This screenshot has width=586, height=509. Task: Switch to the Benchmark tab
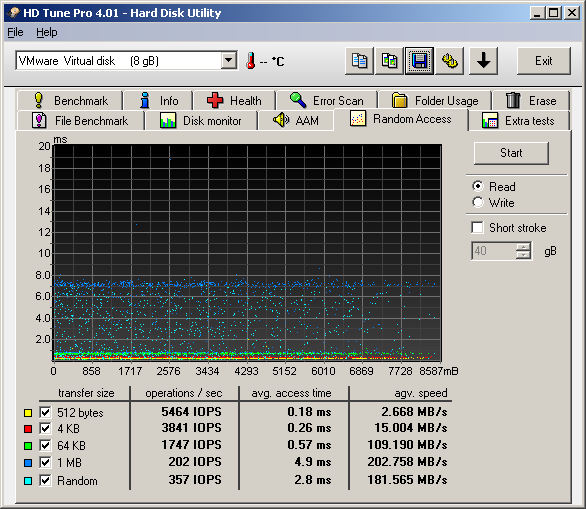70,100
